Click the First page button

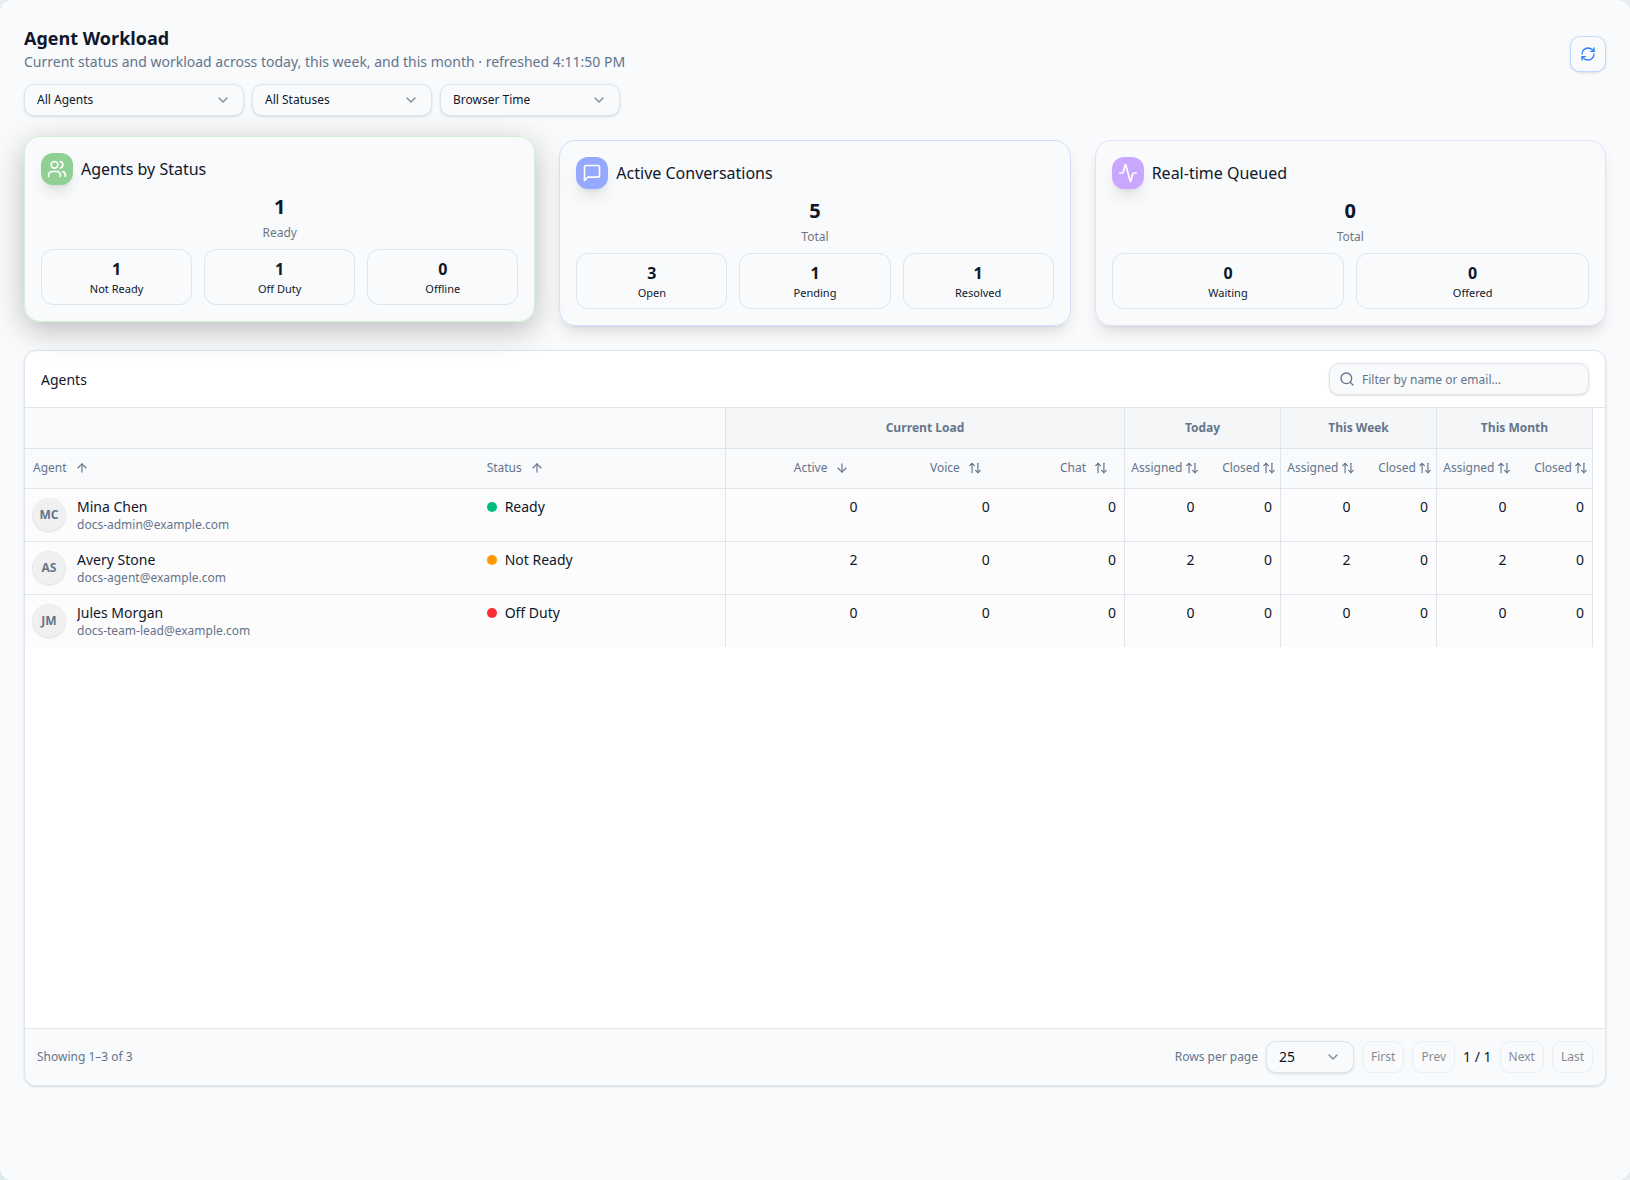click(x=1383, y=1057)
